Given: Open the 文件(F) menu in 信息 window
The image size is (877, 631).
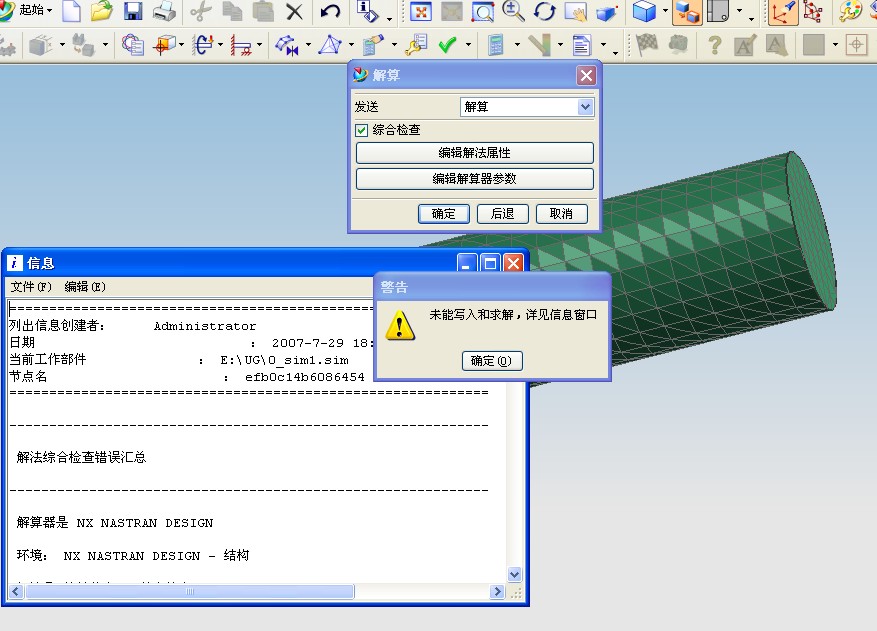Looking at the screenshot, I should pos(31,287).
